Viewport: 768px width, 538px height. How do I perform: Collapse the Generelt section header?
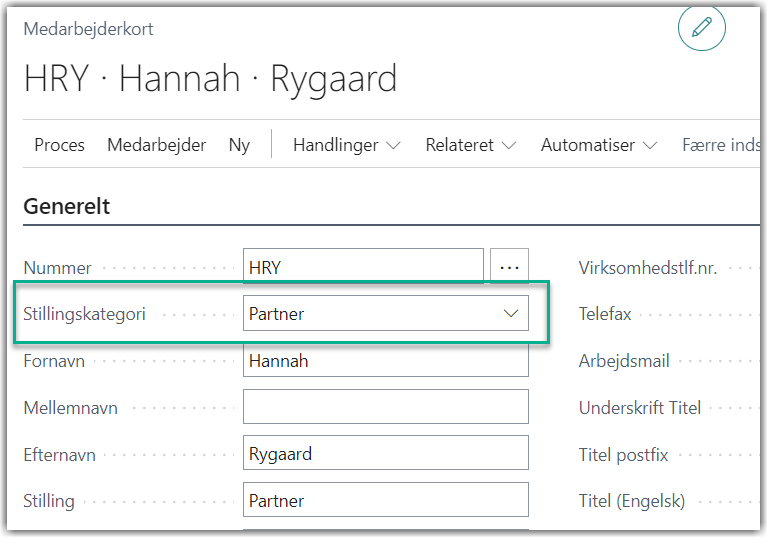pyautogui.click(x=67, y=207)
